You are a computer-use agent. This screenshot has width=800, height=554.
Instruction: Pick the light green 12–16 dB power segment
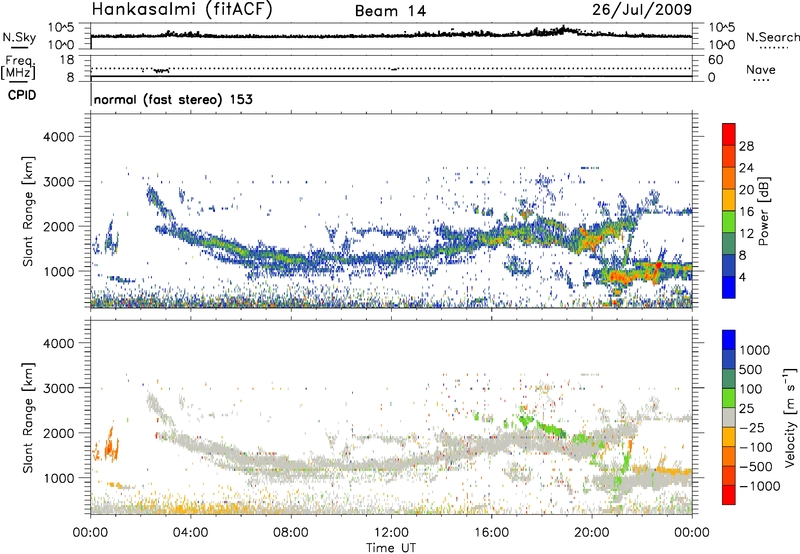(729, 223)
